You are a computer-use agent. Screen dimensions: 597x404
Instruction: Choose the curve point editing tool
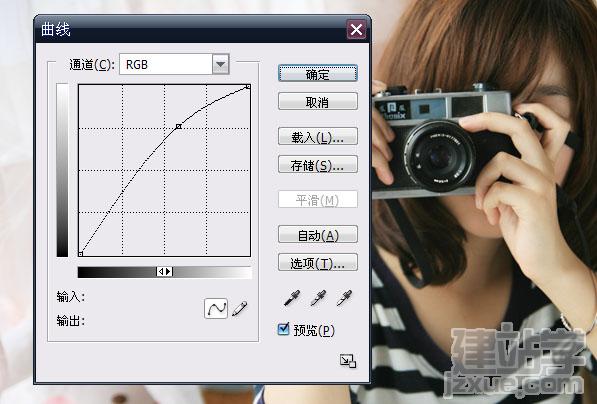[x=216, y=308]
